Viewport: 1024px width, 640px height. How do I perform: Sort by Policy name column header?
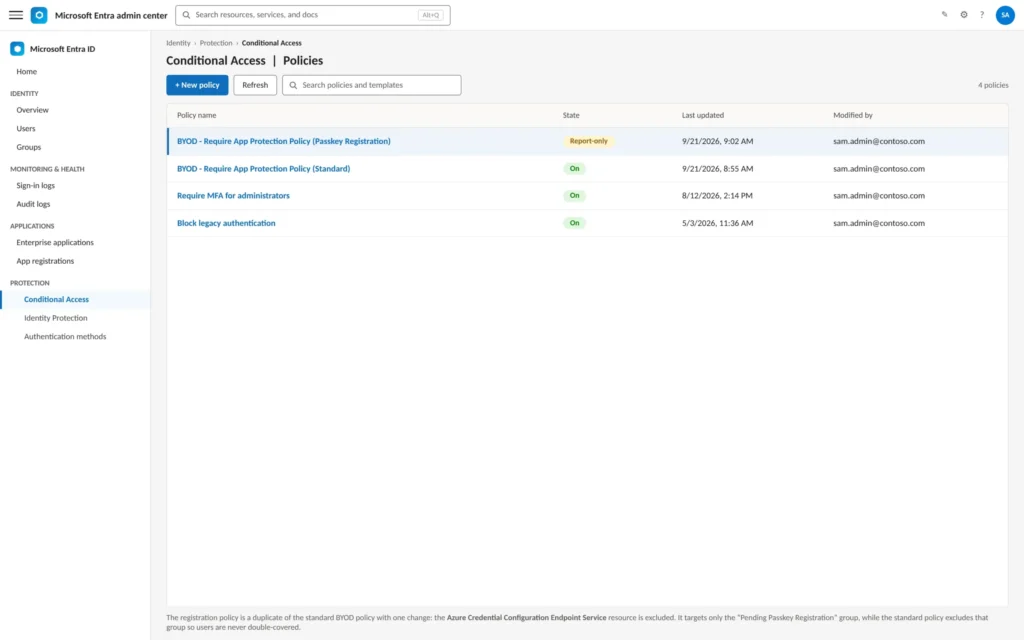click(x=197, y=115)
